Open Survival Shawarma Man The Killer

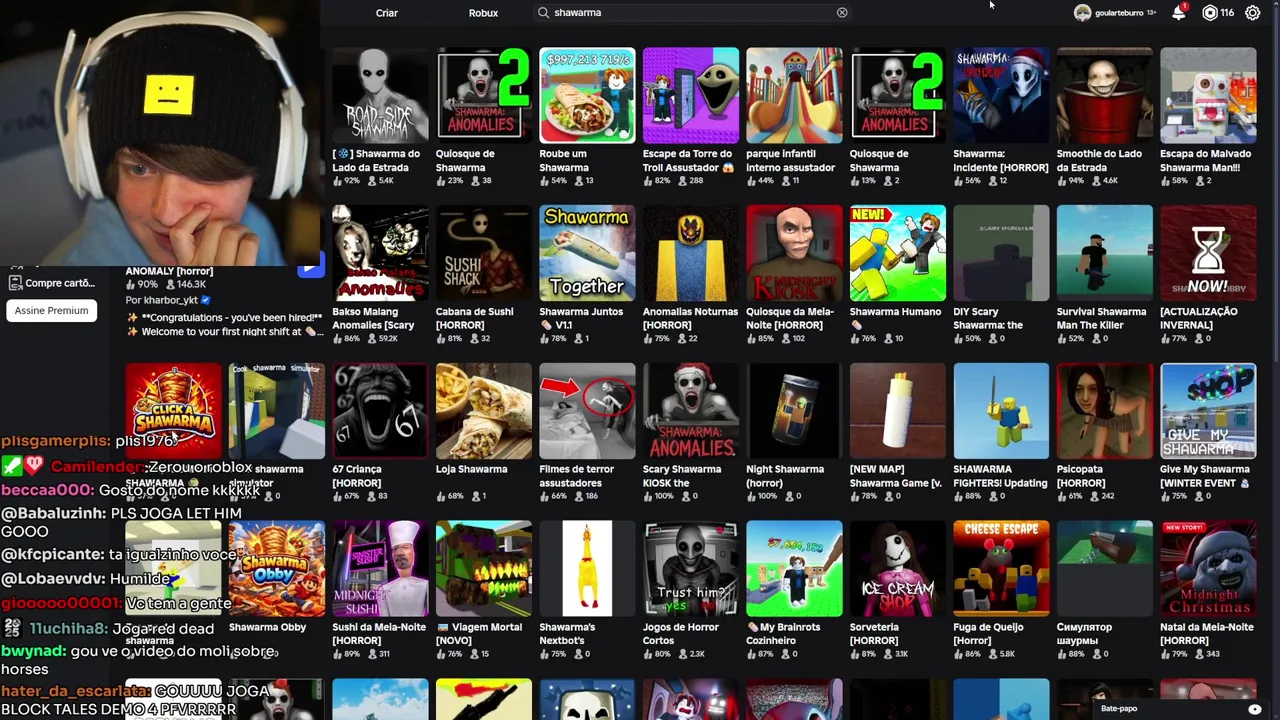1105,253
